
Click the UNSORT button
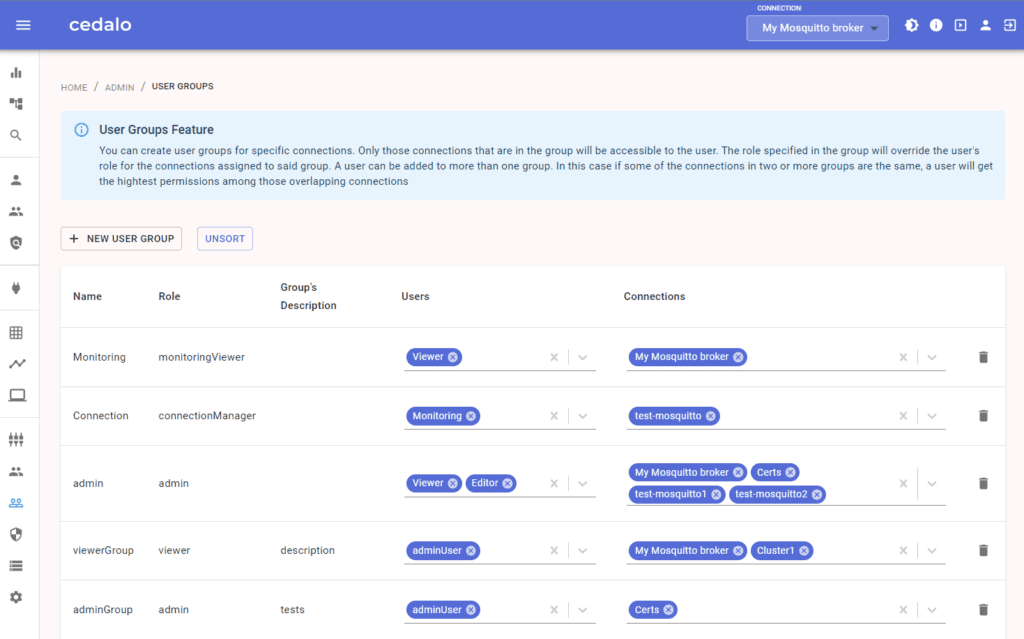[x=224, y=238]
